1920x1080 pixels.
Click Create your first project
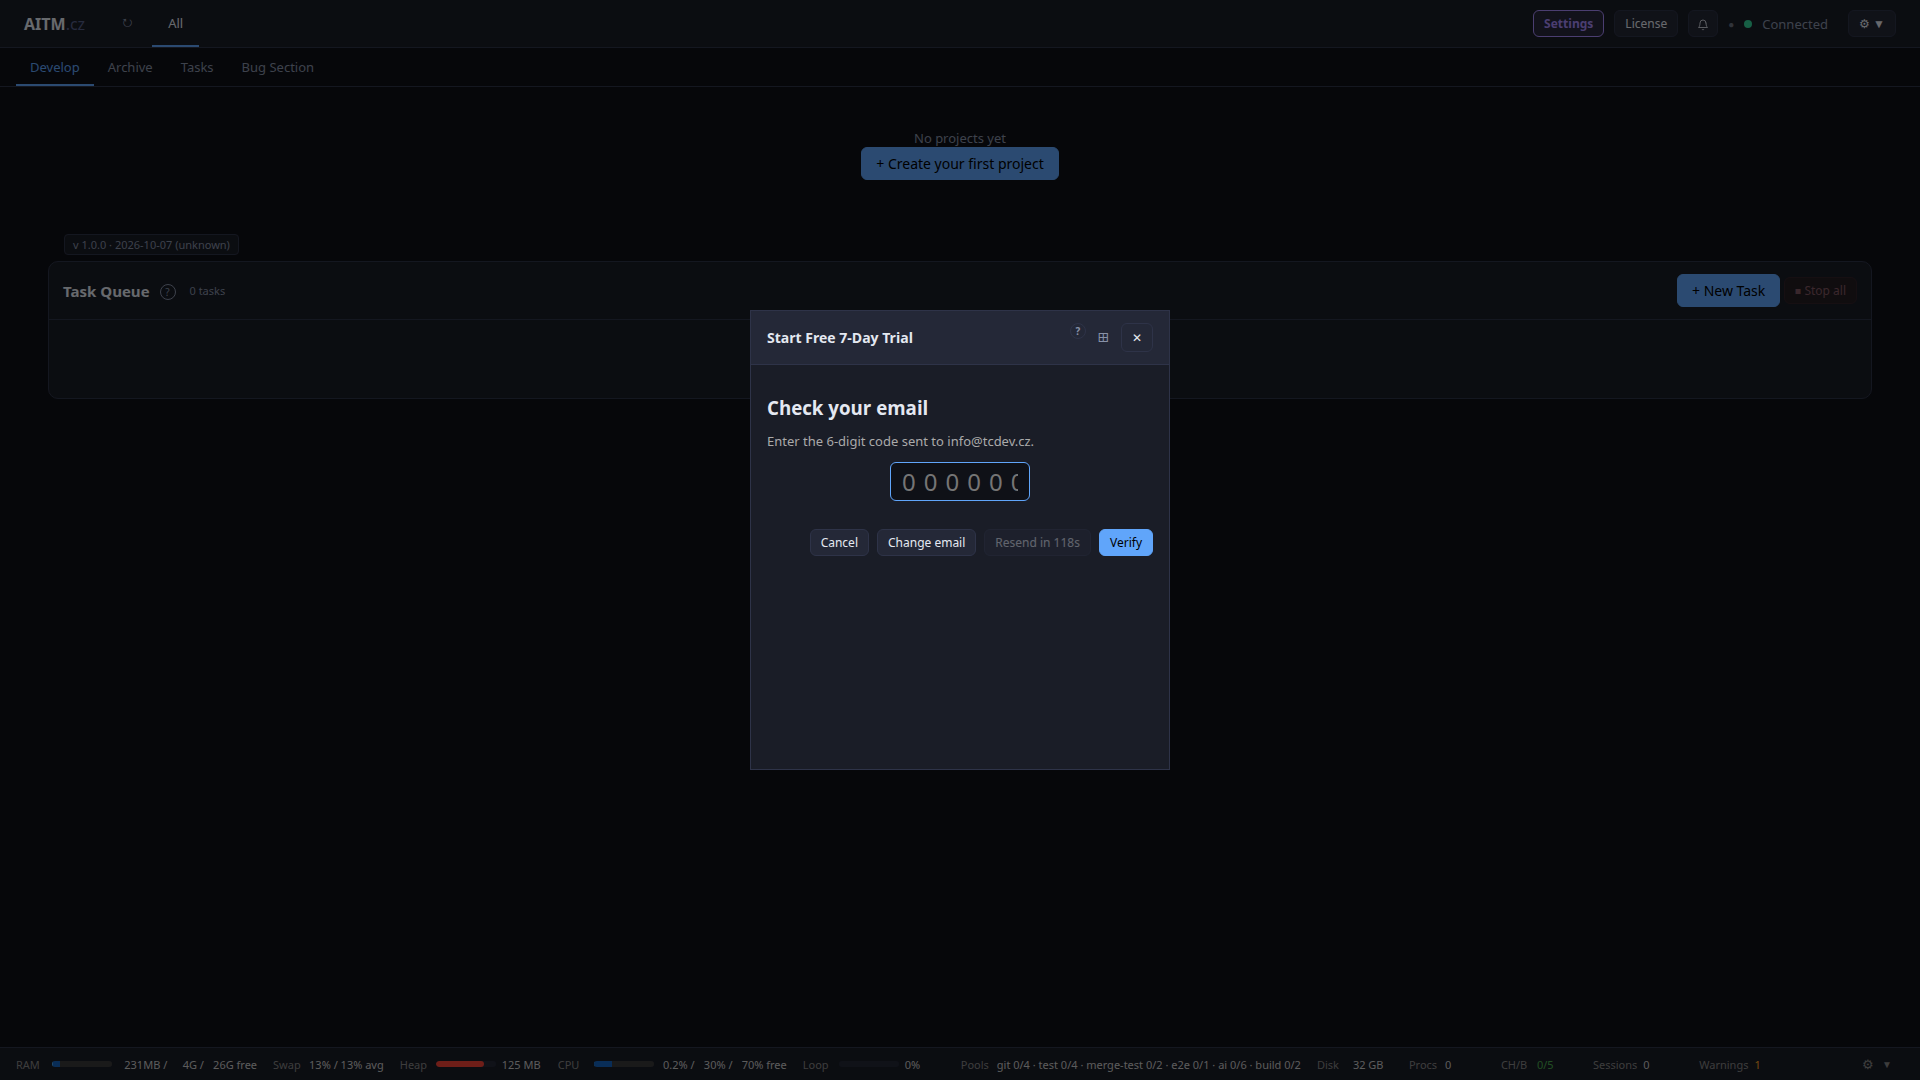[960, 164]
